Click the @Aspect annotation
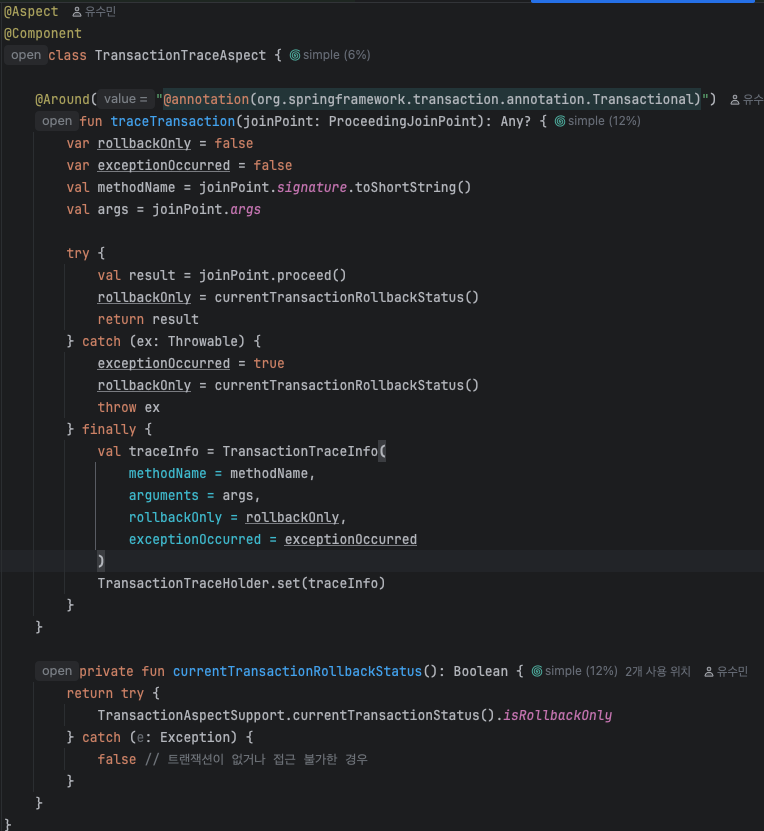This screenshot has width=764, height=831. click(31, 11)
